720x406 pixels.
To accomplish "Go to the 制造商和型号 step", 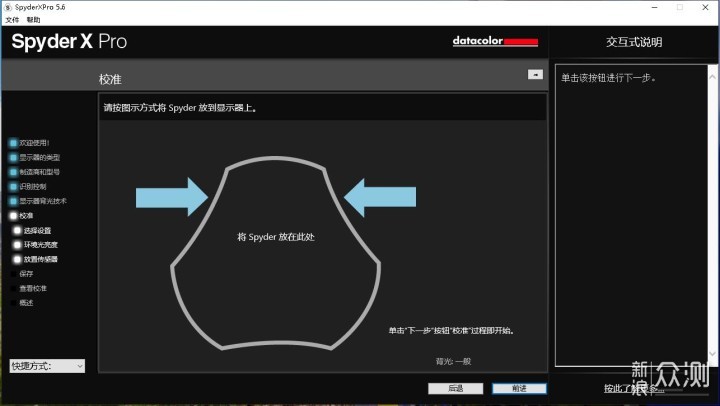I will point(35,172).
